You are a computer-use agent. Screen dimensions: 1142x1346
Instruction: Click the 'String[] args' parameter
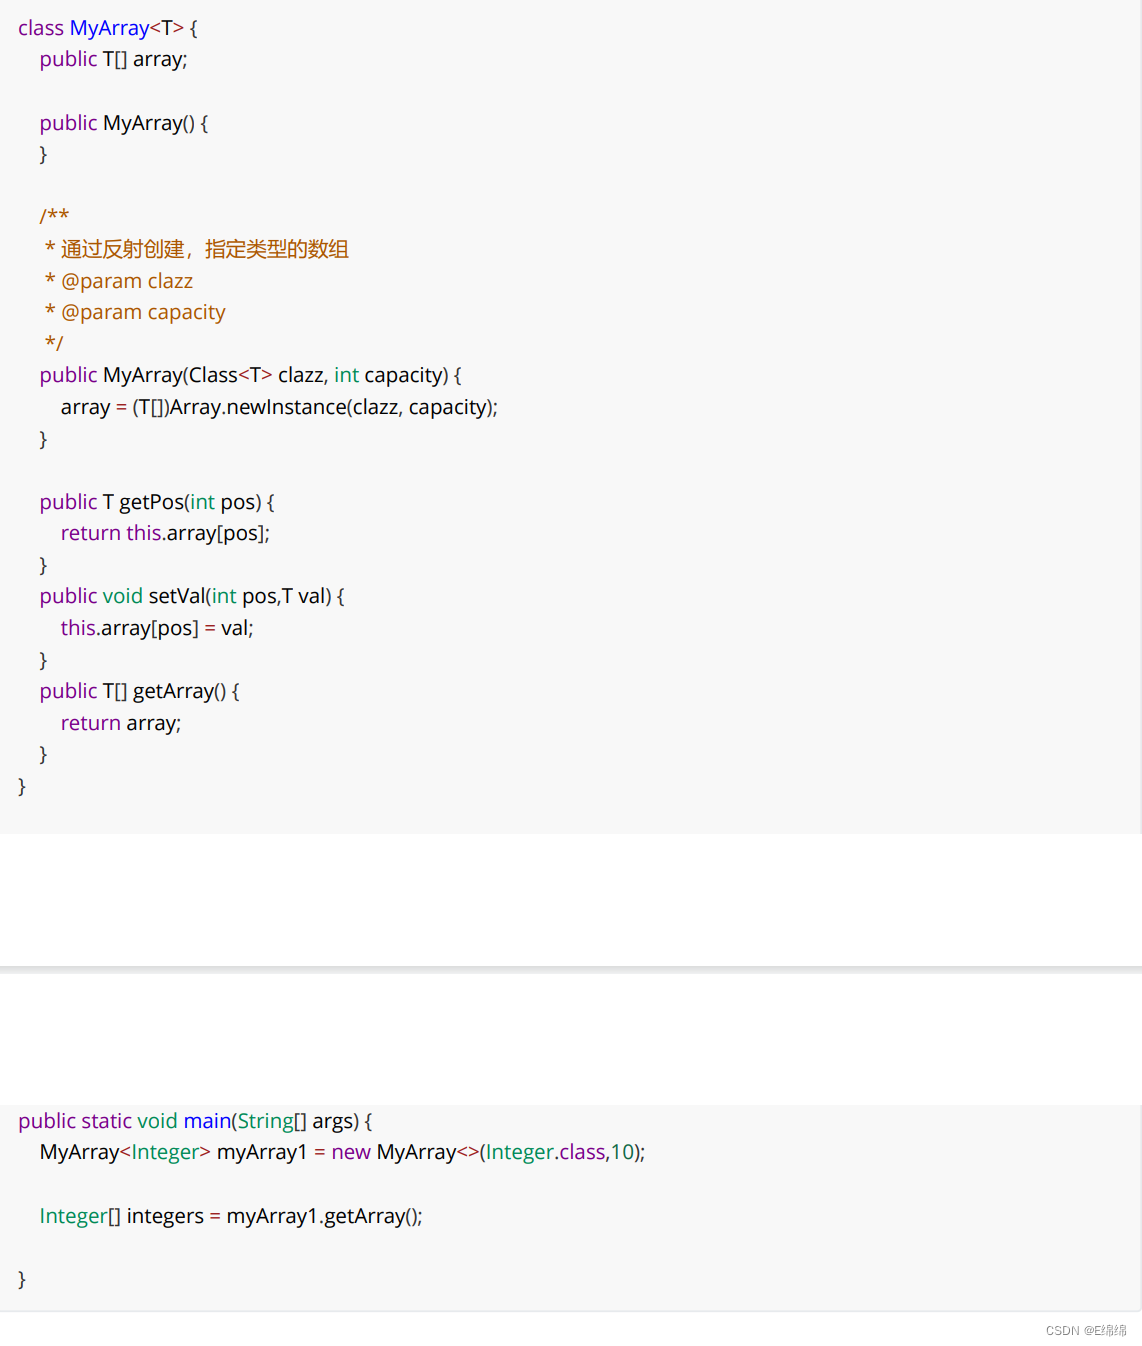coord(296,1121)
